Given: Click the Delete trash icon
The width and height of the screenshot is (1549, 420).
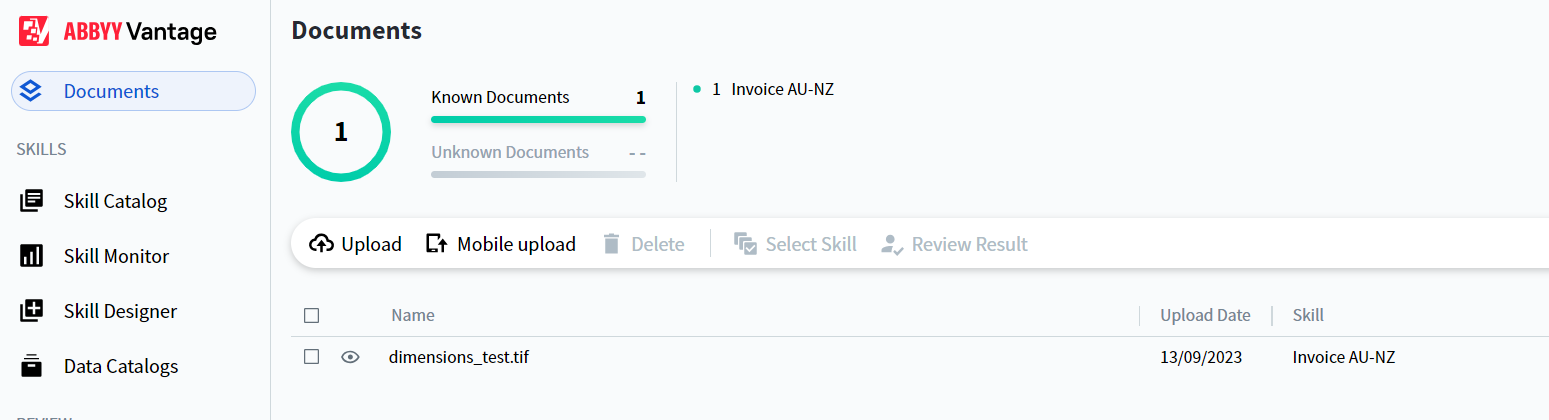Looking at the screenshot, I should point(612,244).
